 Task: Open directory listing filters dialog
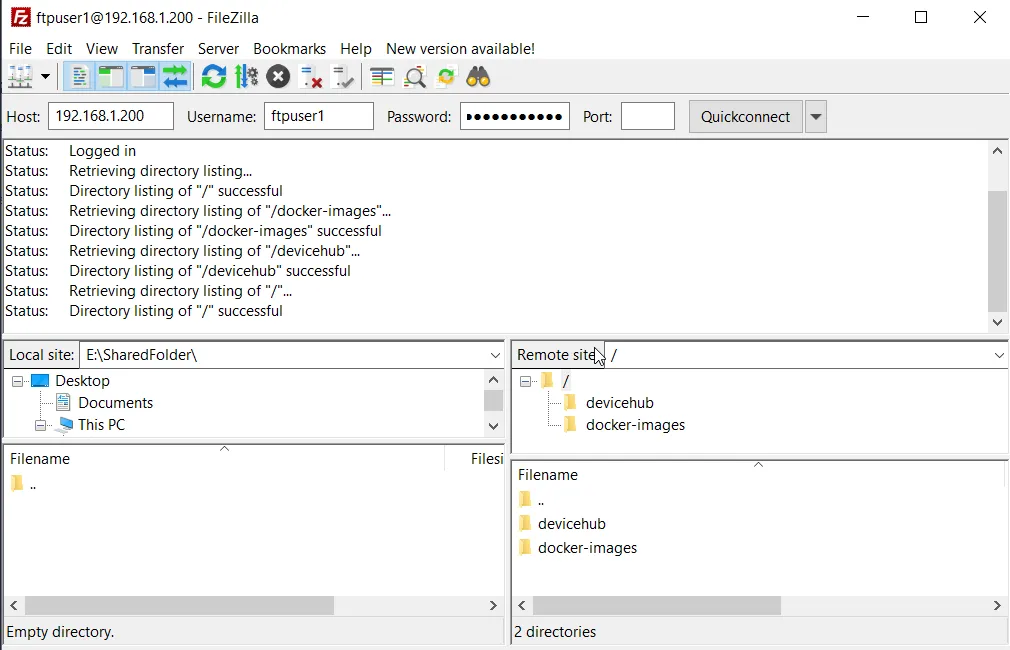coord(382,77)
